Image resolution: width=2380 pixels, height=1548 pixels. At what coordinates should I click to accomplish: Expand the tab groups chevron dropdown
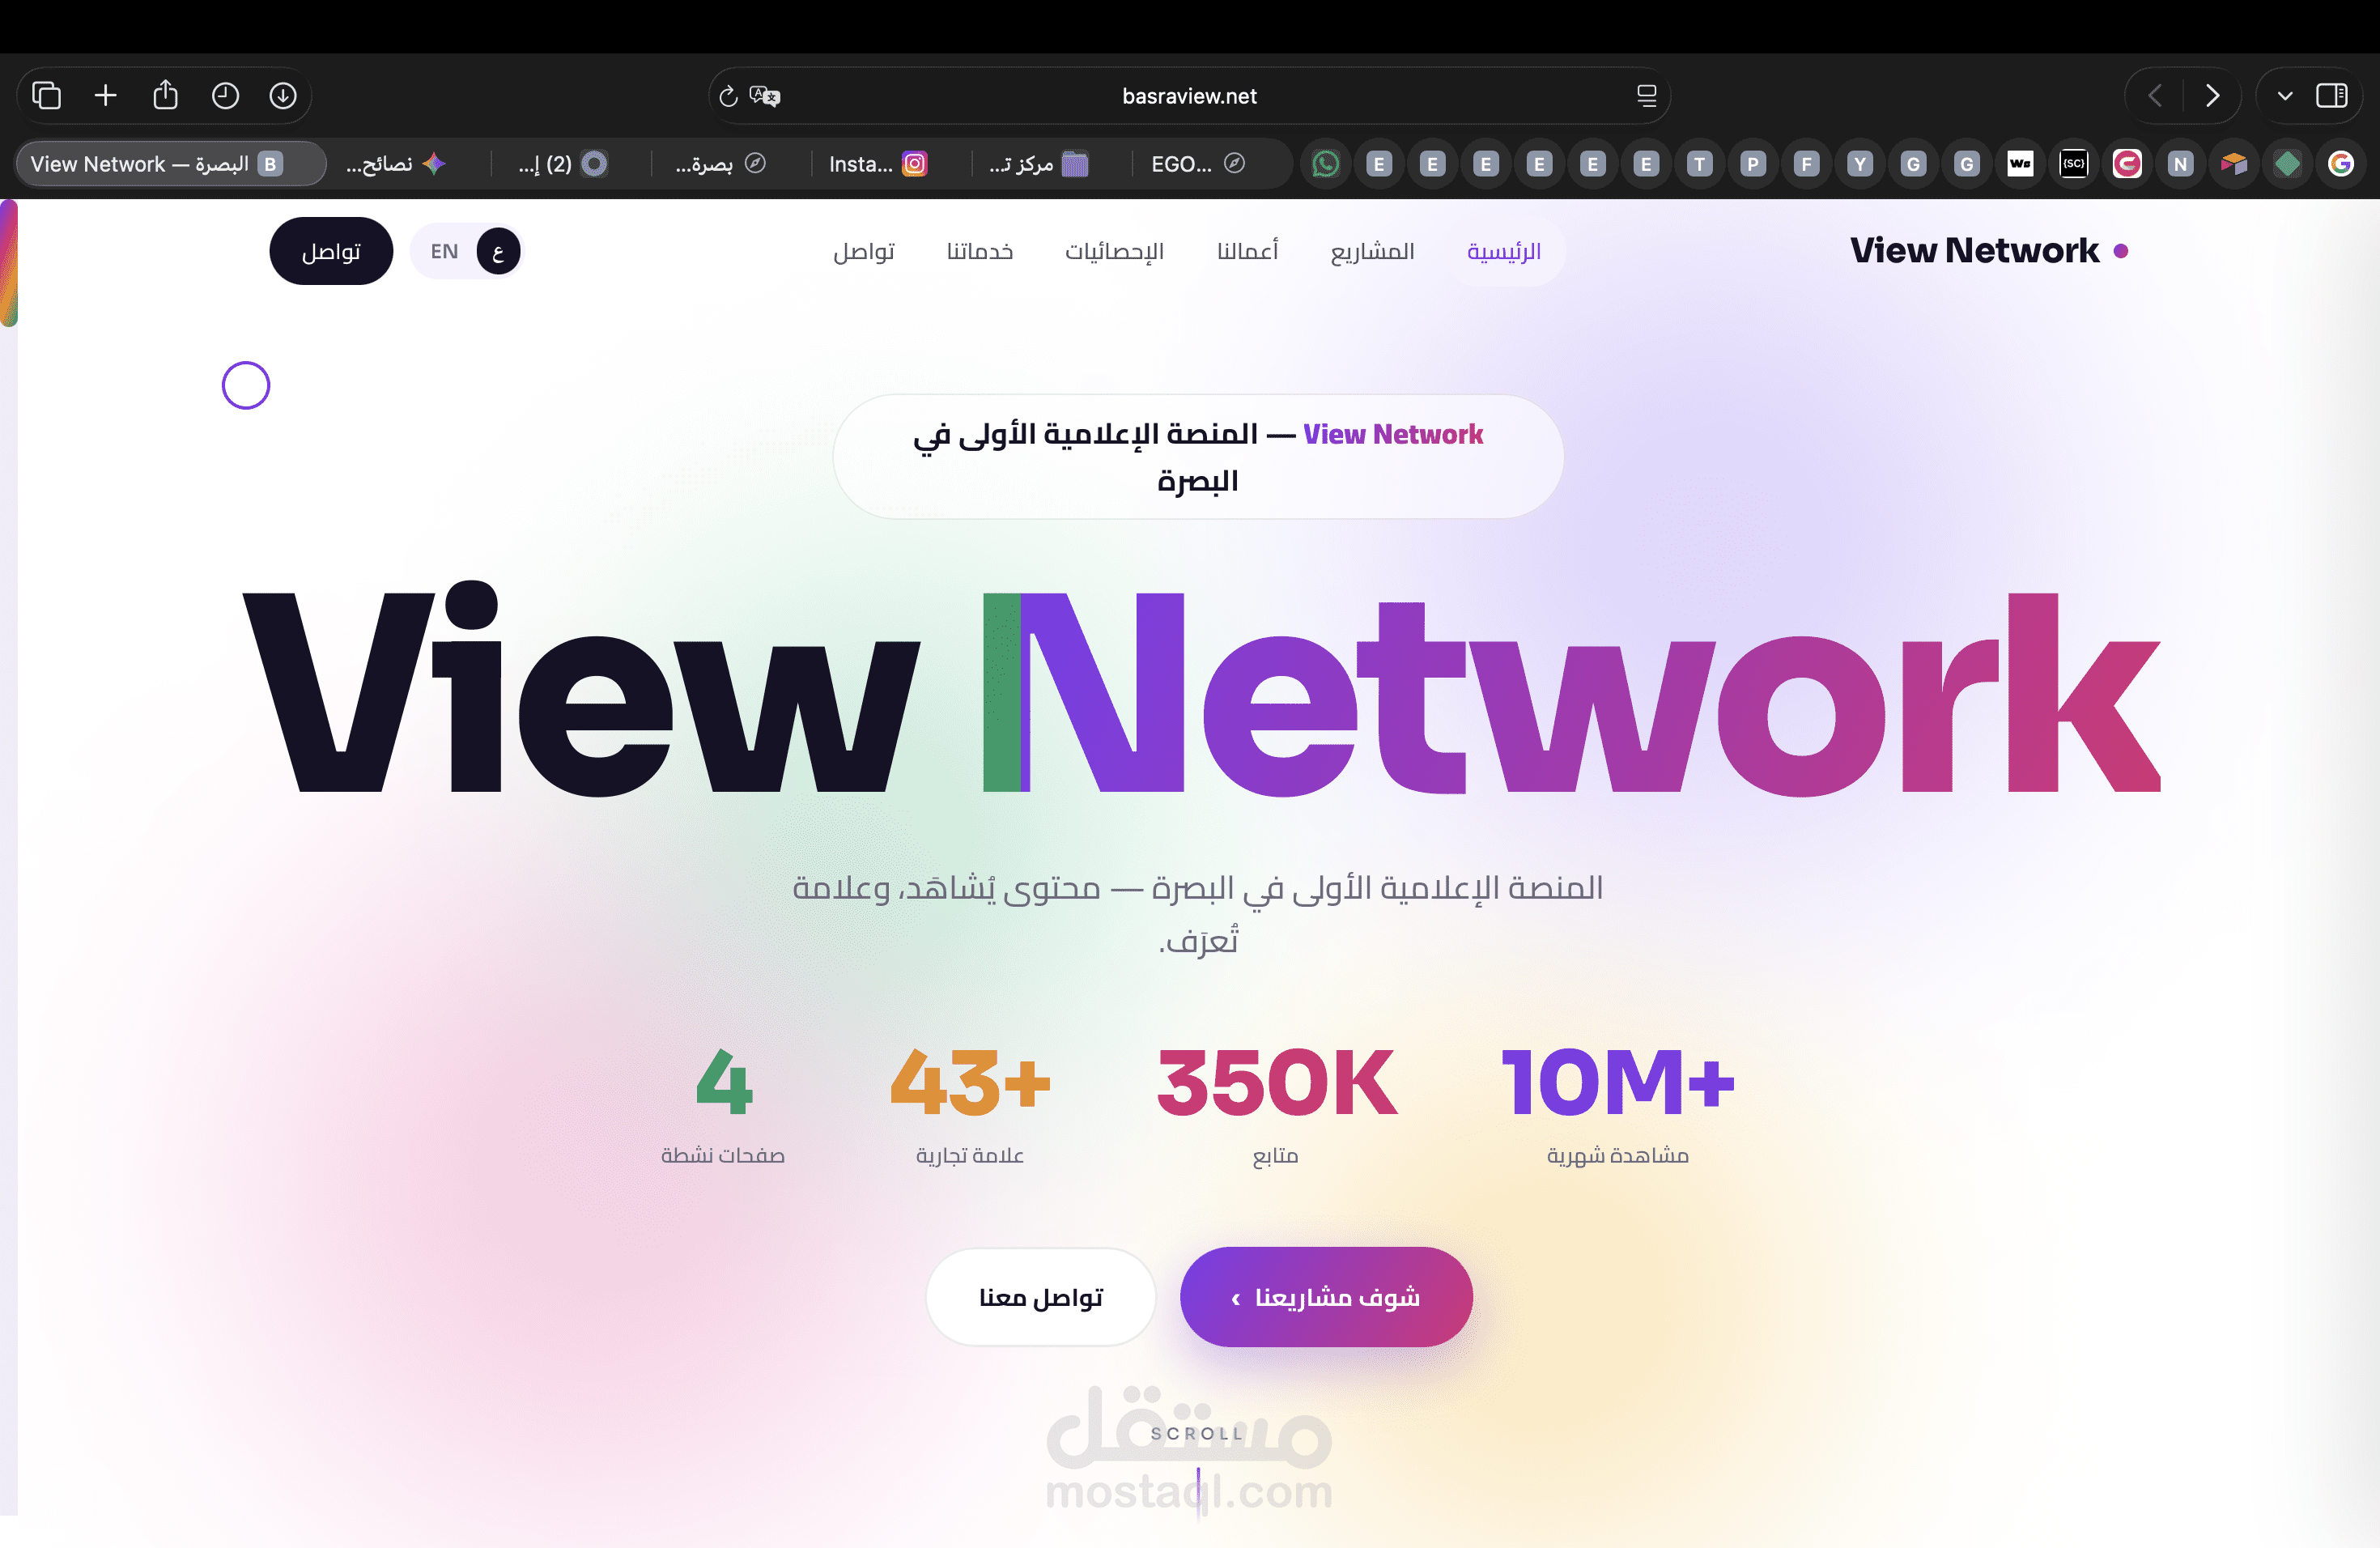tap(2285, 96)
